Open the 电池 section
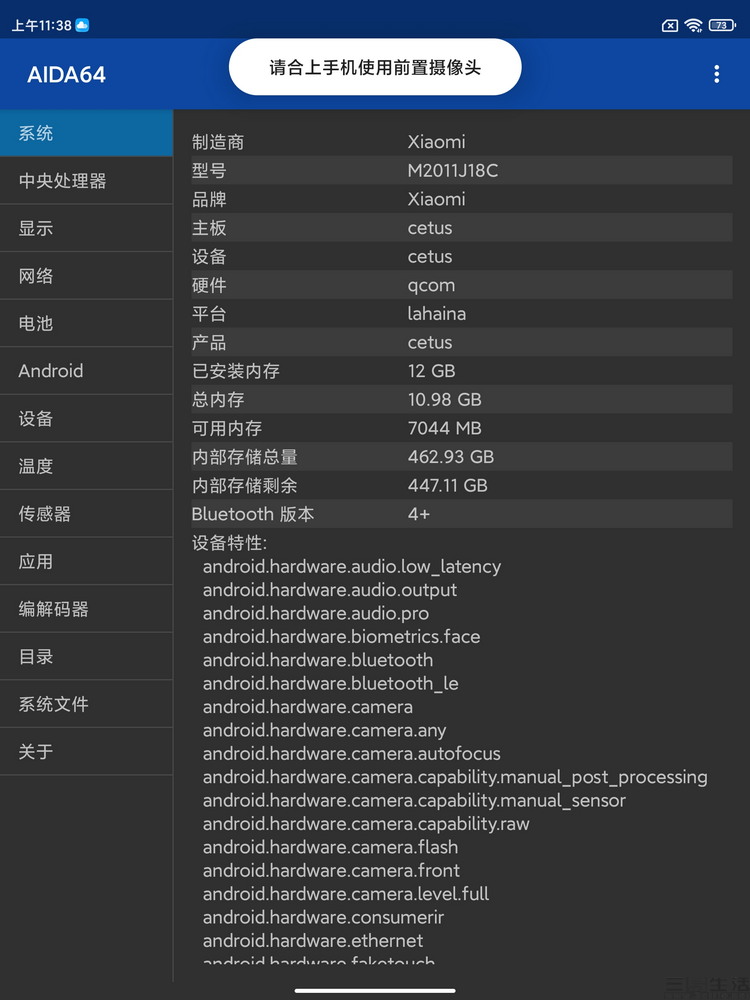 [86, 323]
